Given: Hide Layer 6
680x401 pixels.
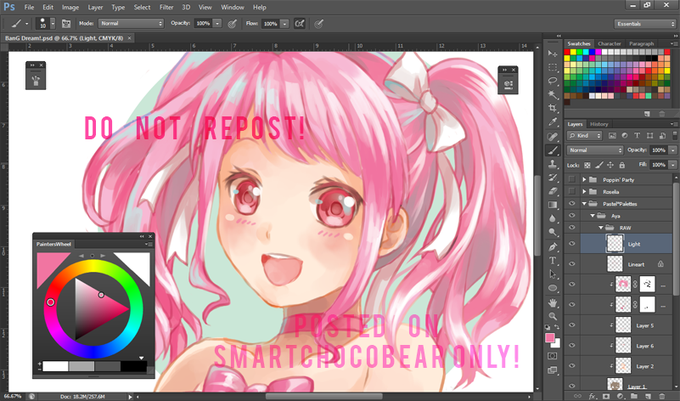Looking at the screenshot, I should click(x=572, y=346).
